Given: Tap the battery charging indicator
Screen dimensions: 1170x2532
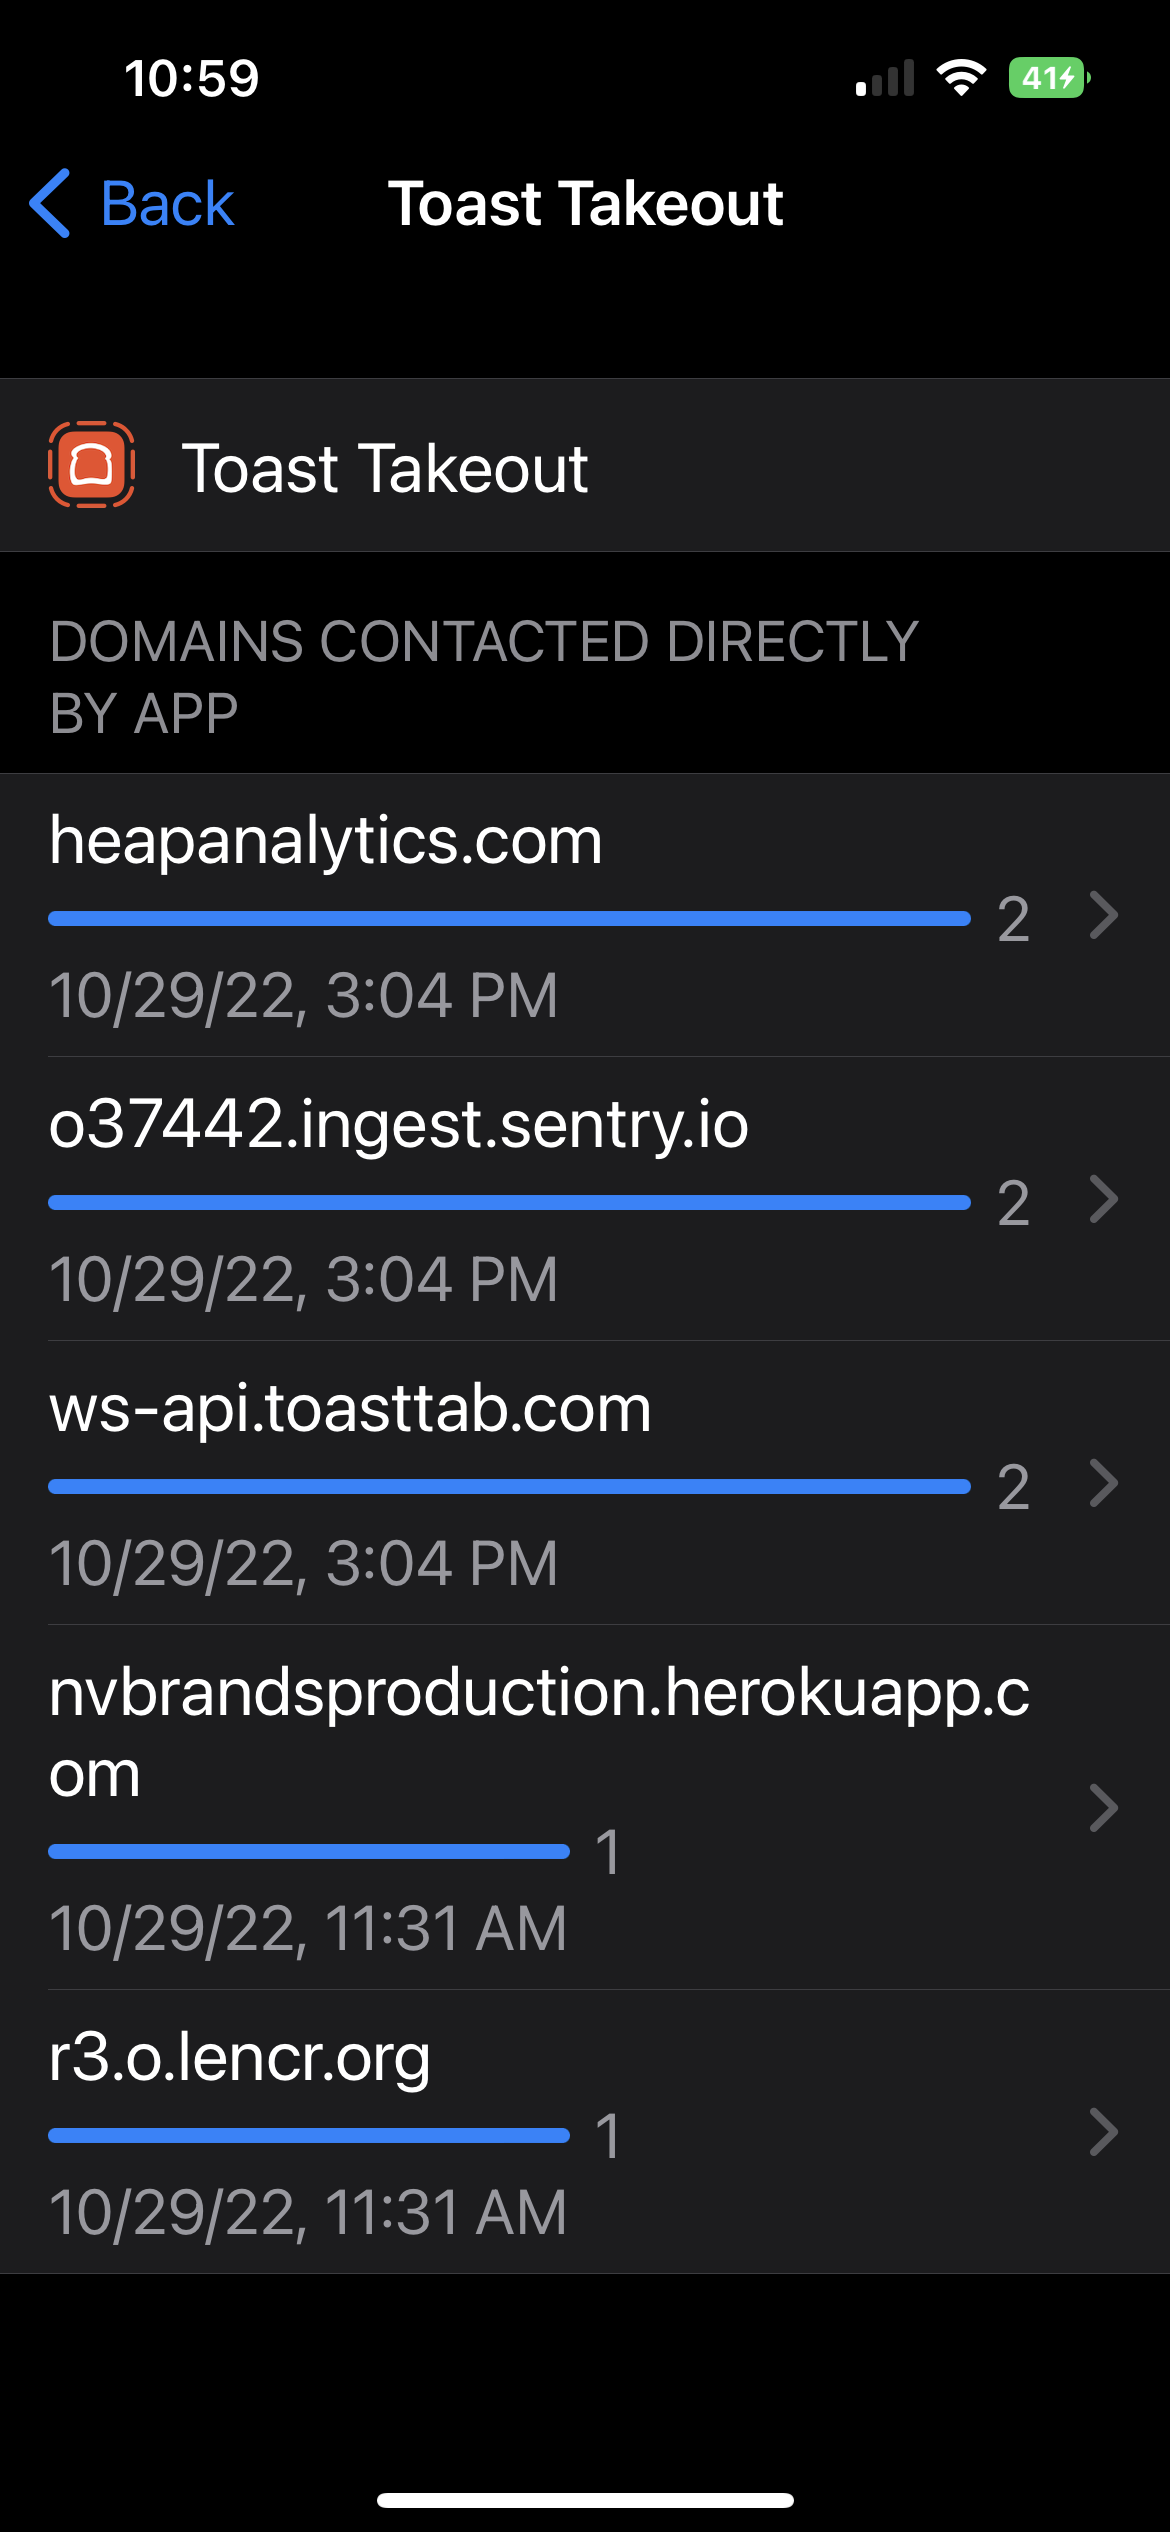Looking at the screenshot, I should coord(1048,78).
